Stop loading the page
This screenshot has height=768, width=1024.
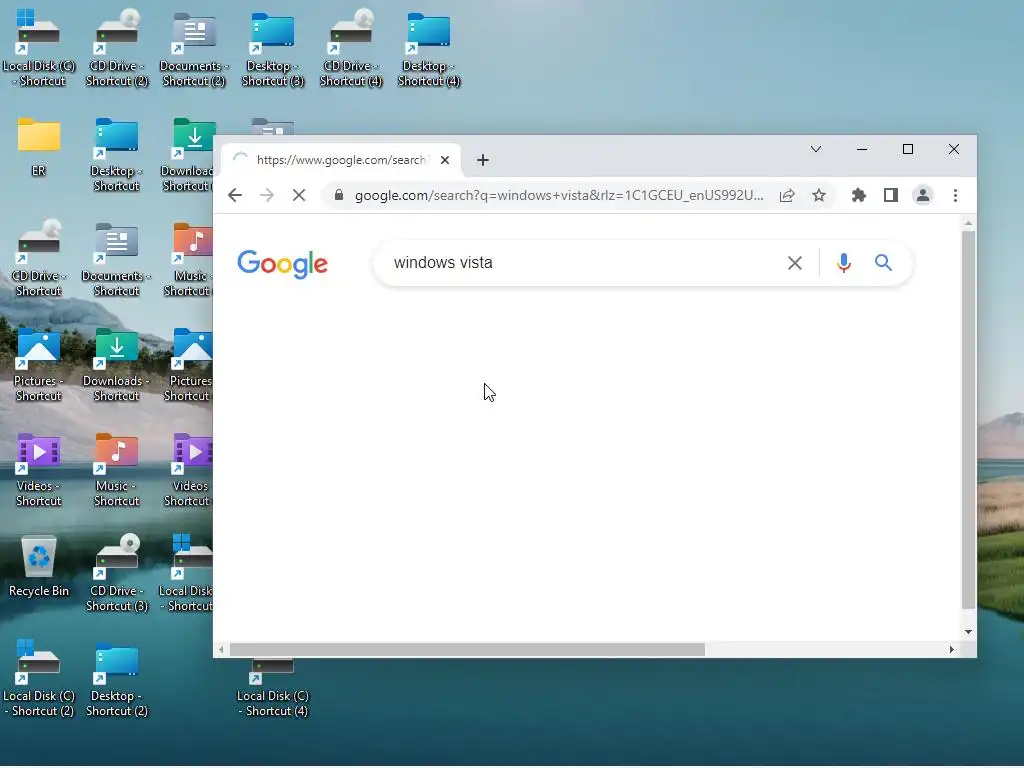pyautogui.click(x=298, y=195)
